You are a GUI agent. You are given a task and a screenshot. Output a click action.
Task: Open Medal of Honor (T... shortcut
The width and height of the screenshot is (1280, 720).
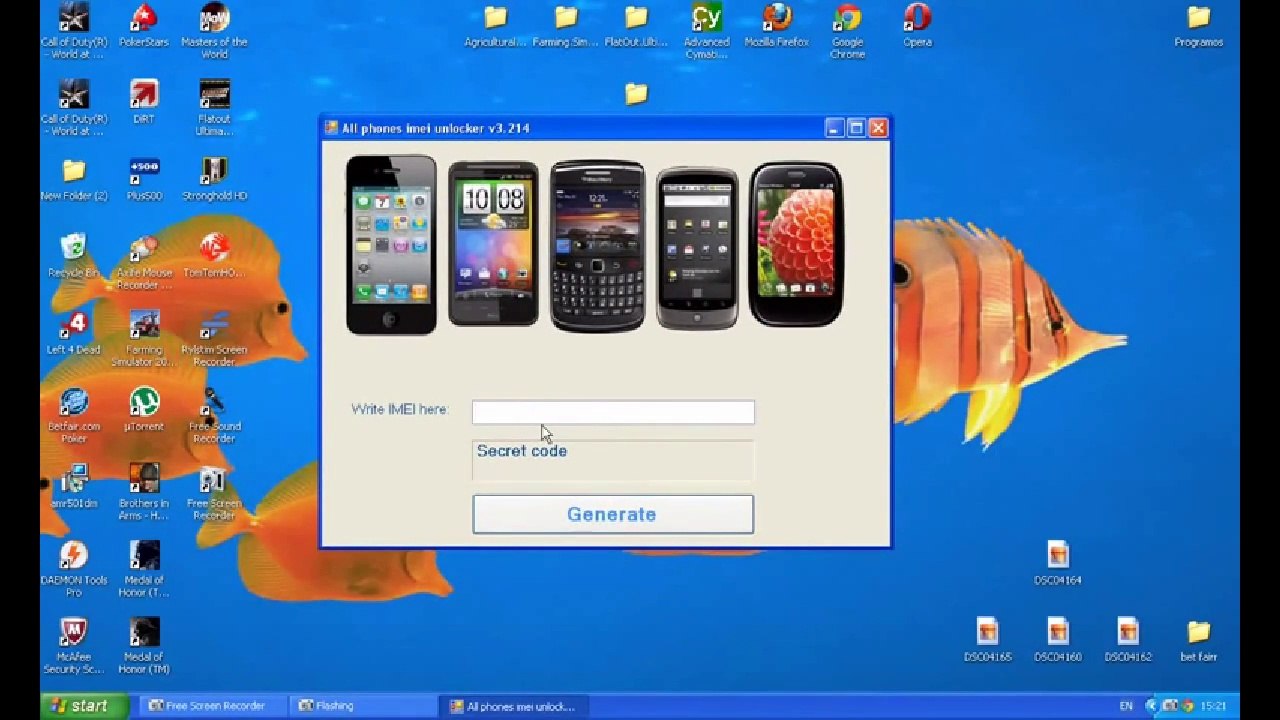[x=144, y=569]
